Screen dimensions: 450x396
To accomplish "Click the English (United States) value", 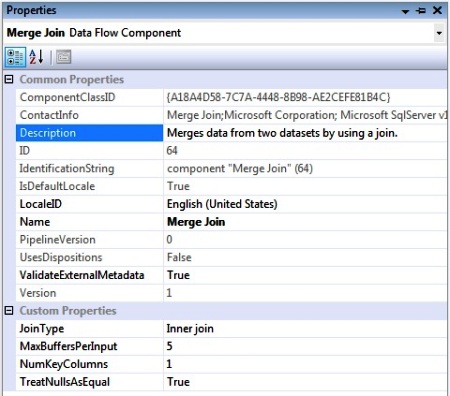I will tap(222, 204).
